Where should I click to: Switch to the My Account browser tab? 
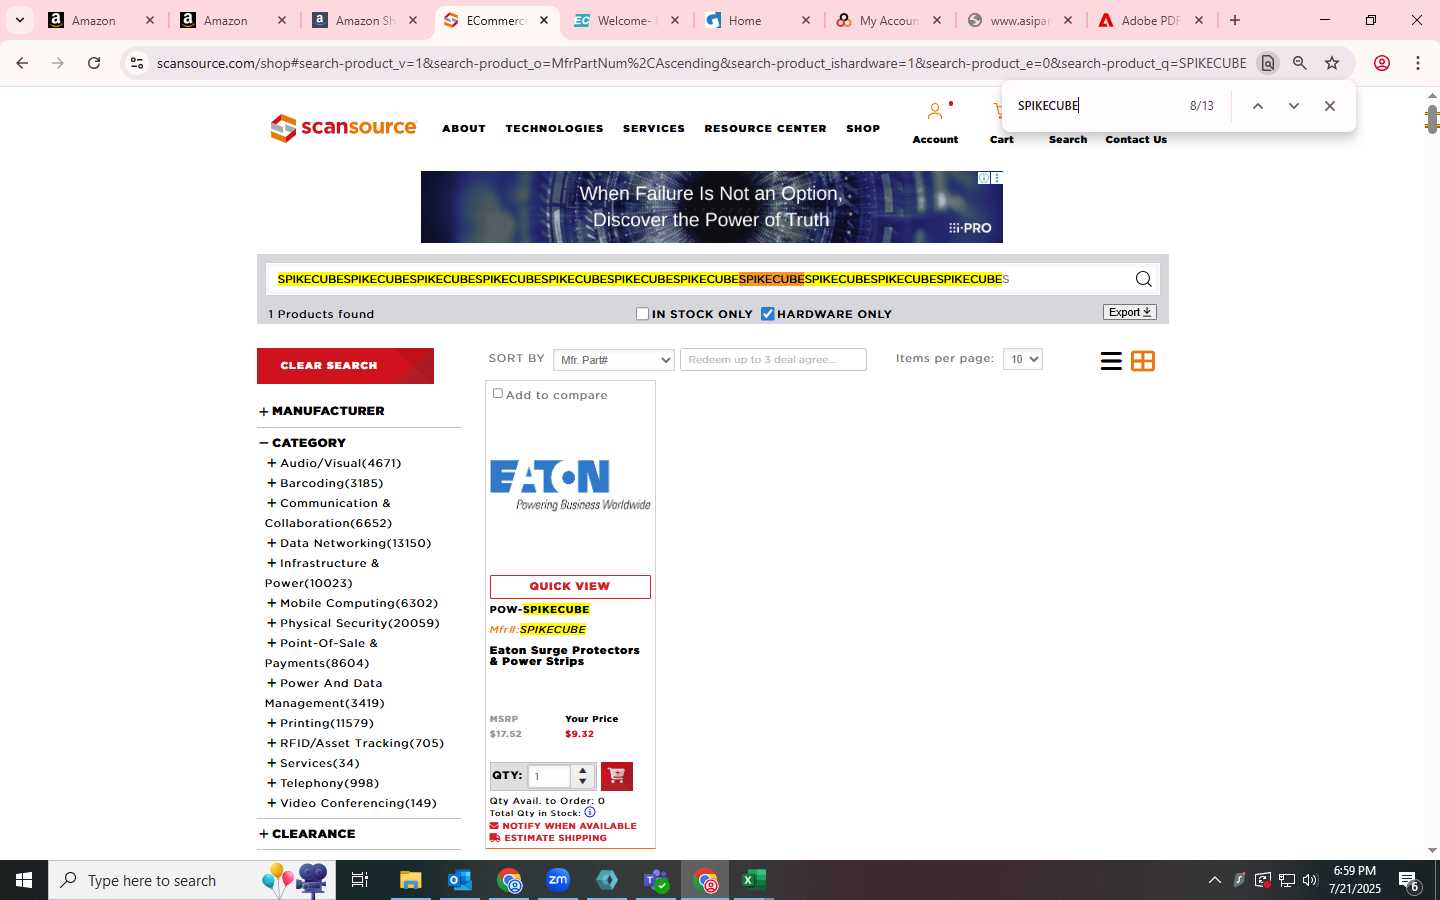coord(888,20)
